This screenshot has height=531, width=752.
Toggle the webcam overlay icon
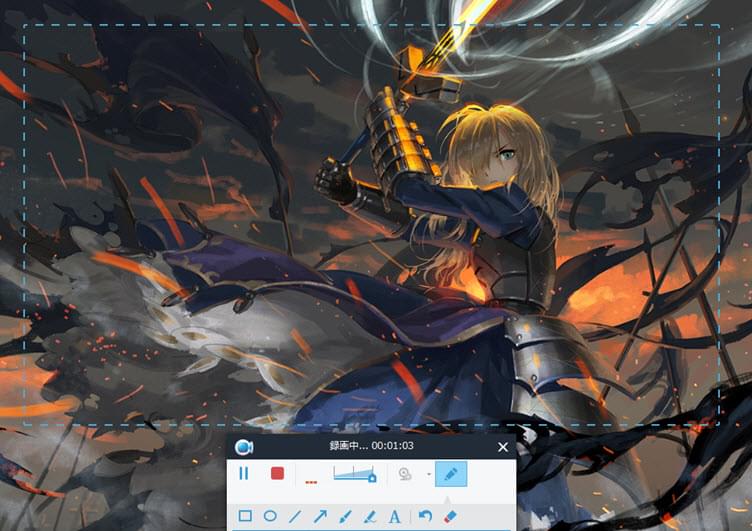[405, 474]
